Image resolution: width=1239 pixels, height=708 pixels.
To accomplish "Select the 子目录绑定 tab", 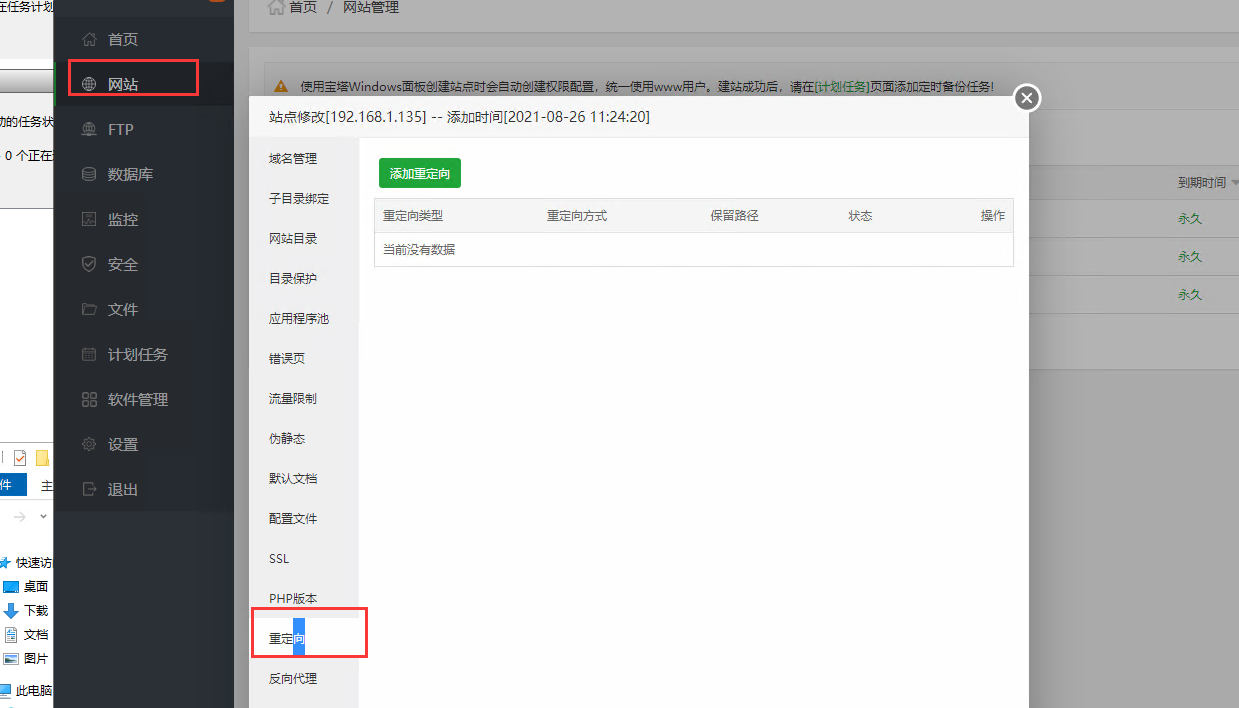I will [298, 199].
